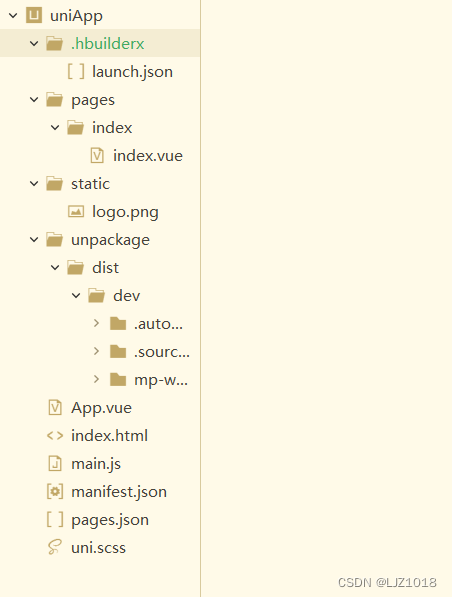Click the index.vue file icon
Screen dimensions: 452x597
point(97,156)
